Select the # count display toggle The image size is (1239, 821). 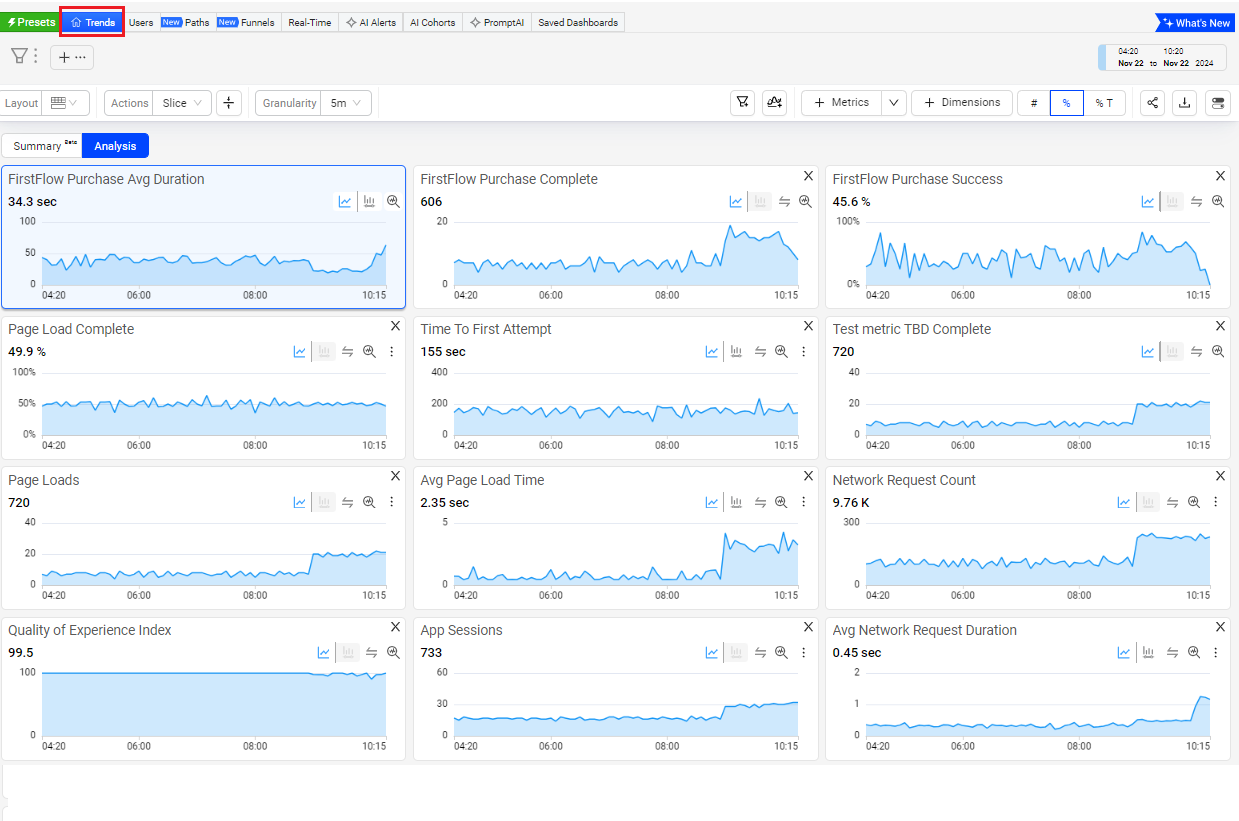(x=1034, y=103)
